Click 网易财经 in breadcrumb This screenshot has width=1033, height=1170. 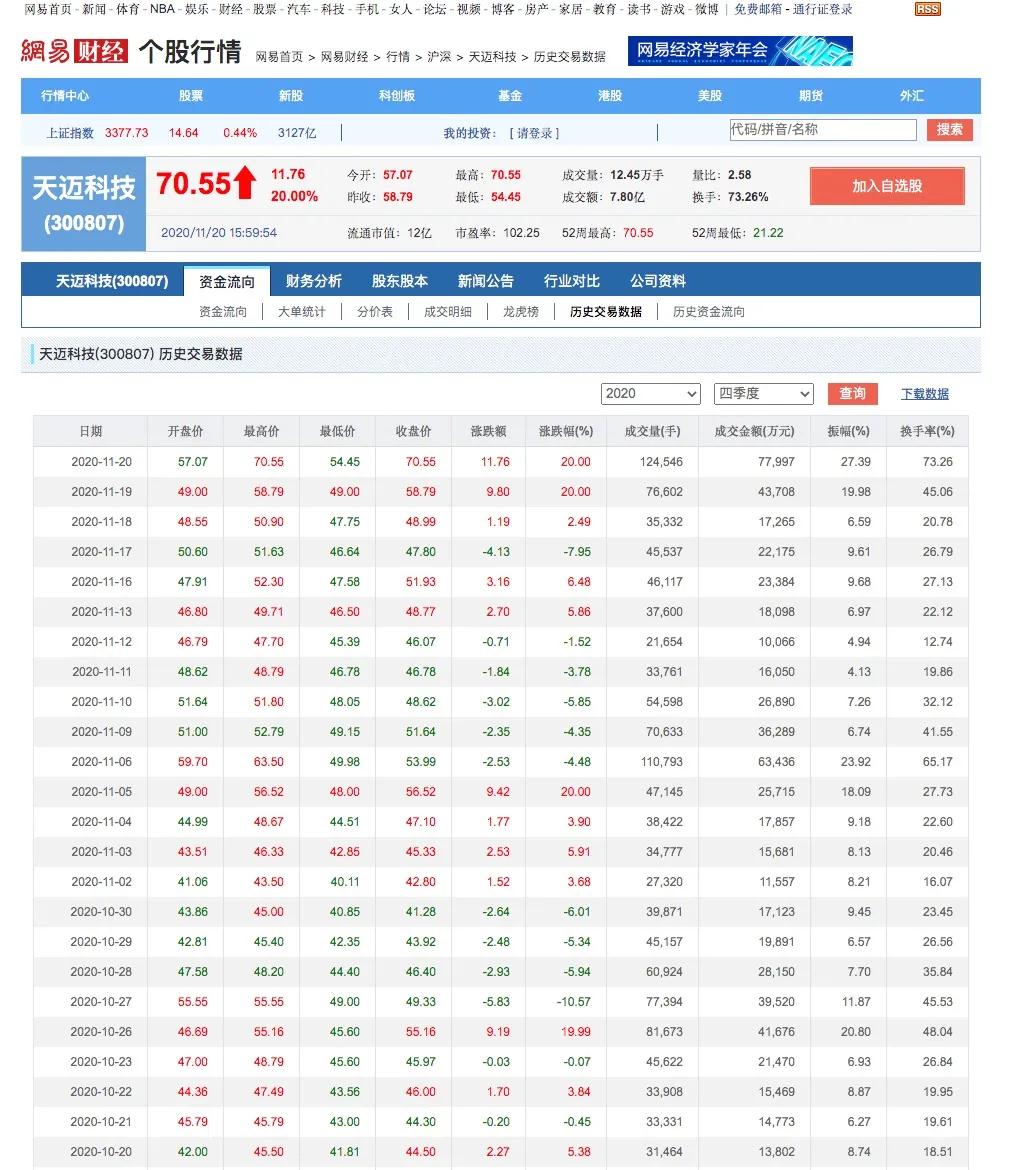(x=344, y=57)
